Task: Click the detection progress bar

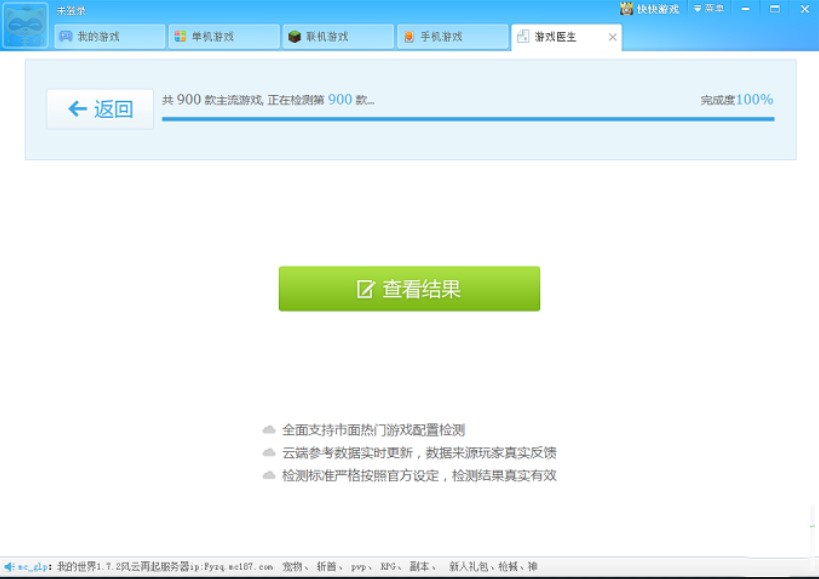Action: point(468,119)
